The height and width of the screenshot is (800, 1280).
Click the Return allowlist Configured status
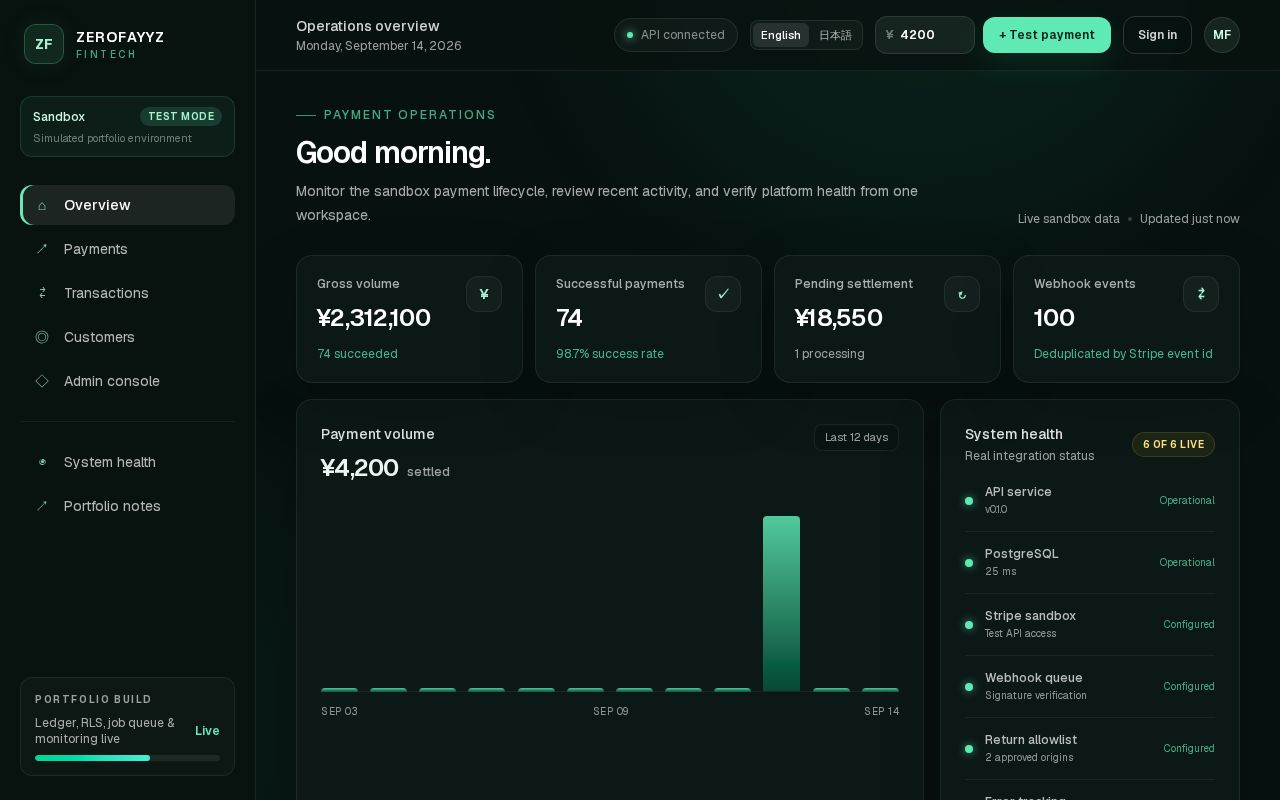pyautogui.click(x=1189, y=748)
